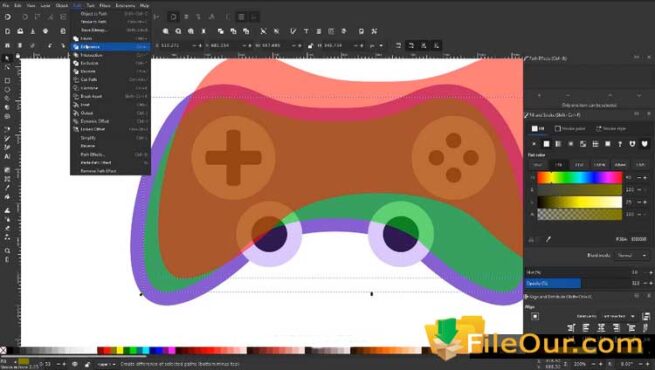Click the eyedropper icon in Fill panel
Image resolution: width=655 pixels, height=370 pixels.
[548, 239]
